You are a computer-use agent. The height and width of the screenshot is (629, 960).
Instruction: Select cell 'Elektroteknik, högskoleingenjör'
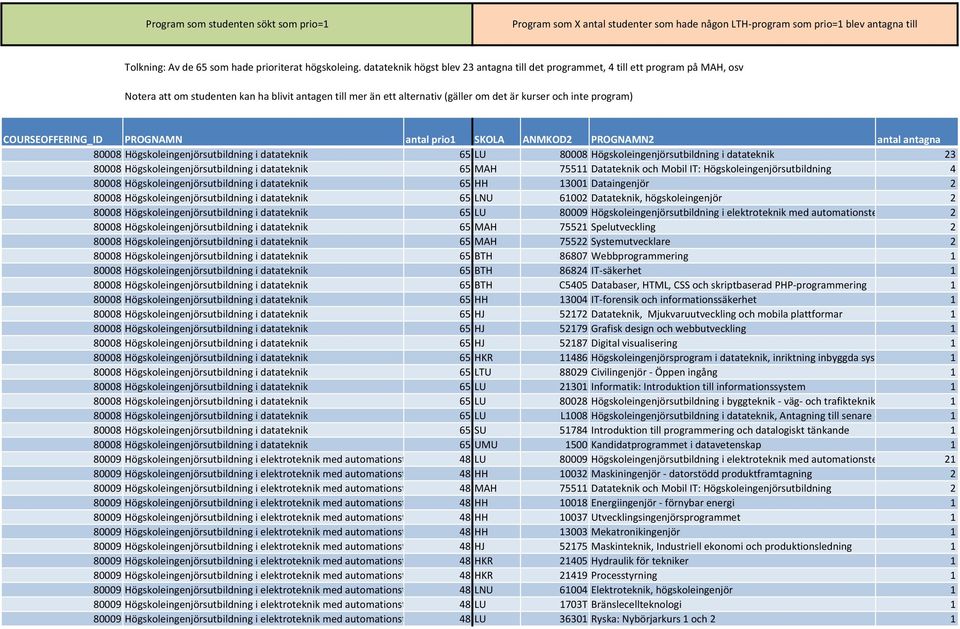coord(732,590)
